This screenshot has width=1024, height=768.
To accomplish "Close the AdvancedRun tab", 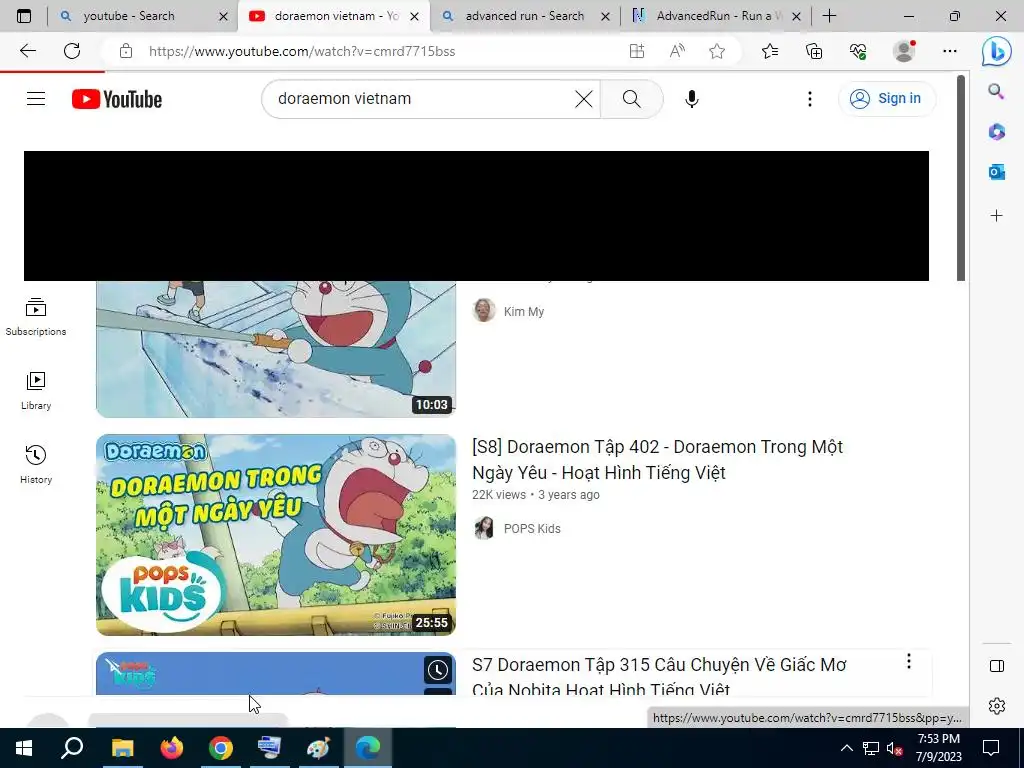I will pyautogui.click(x=796, y=16).
